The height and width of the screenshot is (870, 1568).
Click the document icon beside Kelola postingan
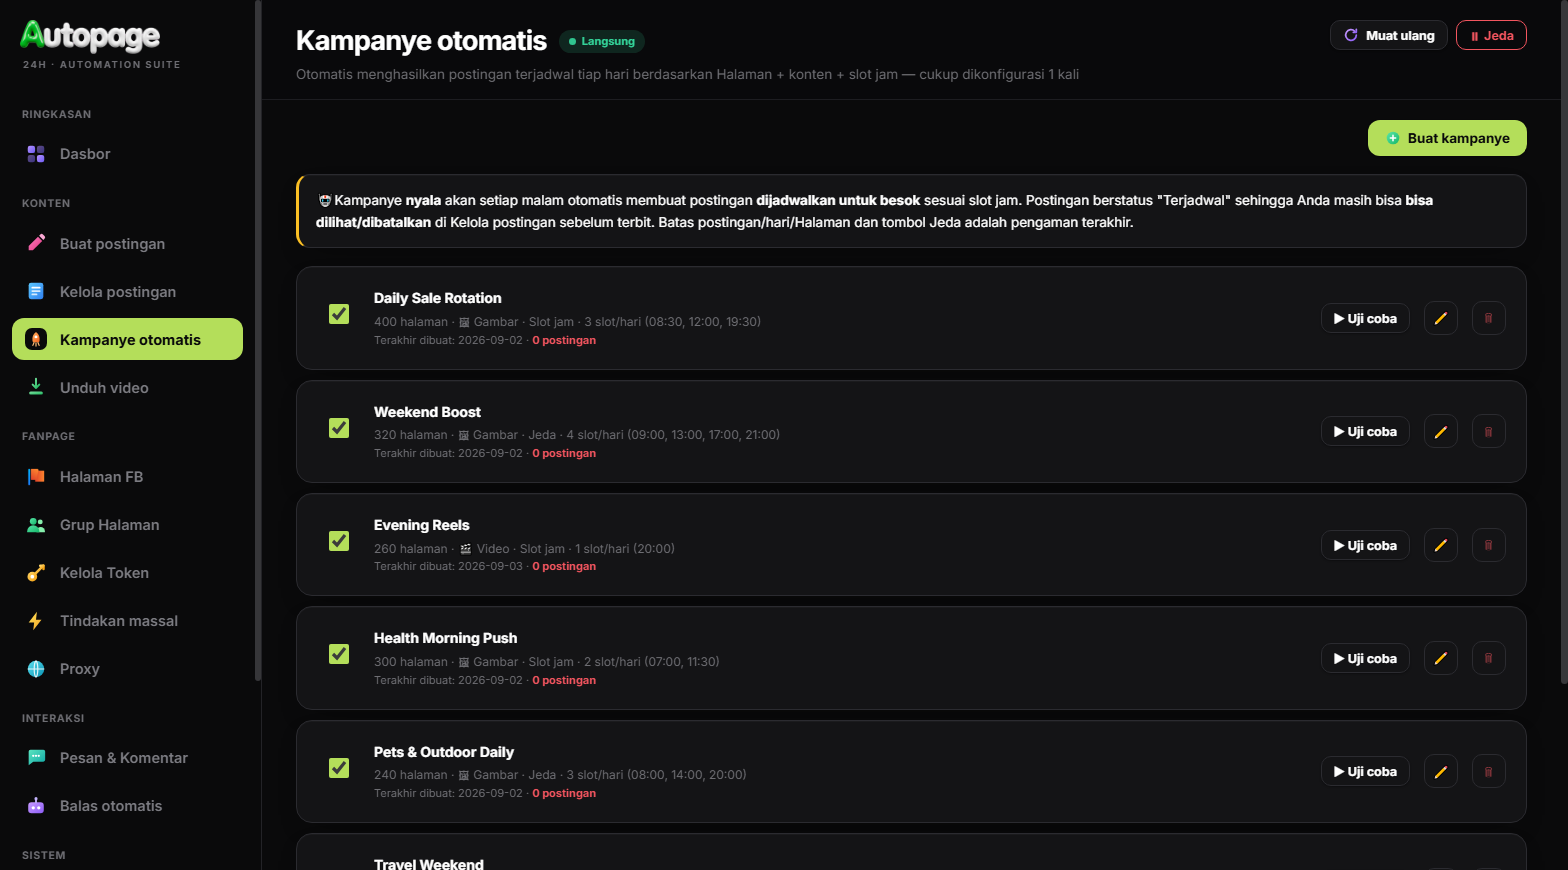(36, 291)
